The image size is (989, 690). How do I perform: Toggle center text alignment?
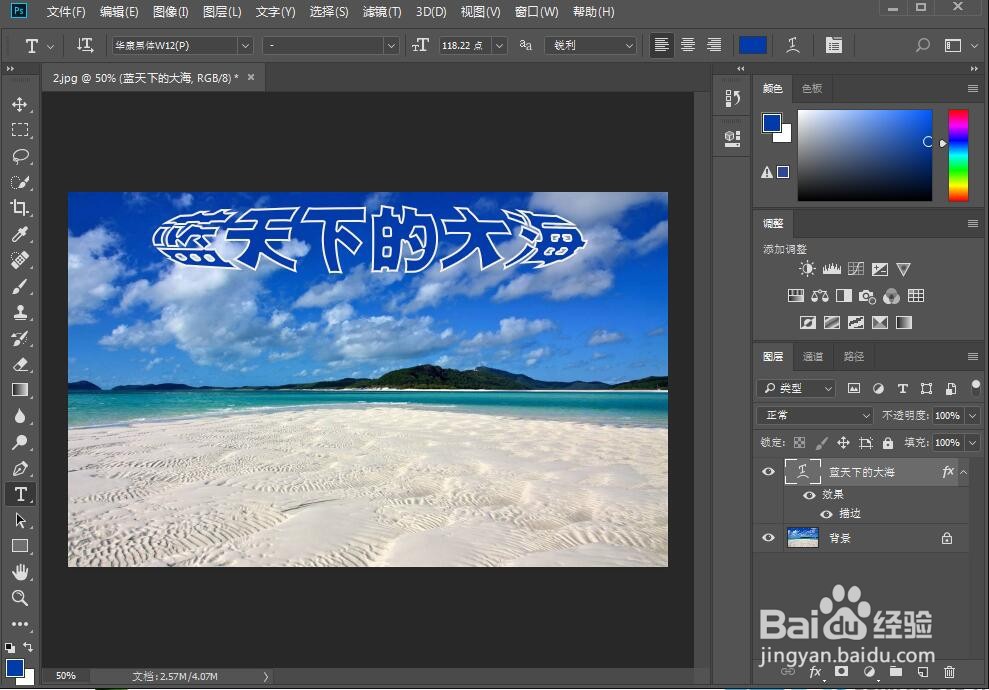(x=687, y=45)
